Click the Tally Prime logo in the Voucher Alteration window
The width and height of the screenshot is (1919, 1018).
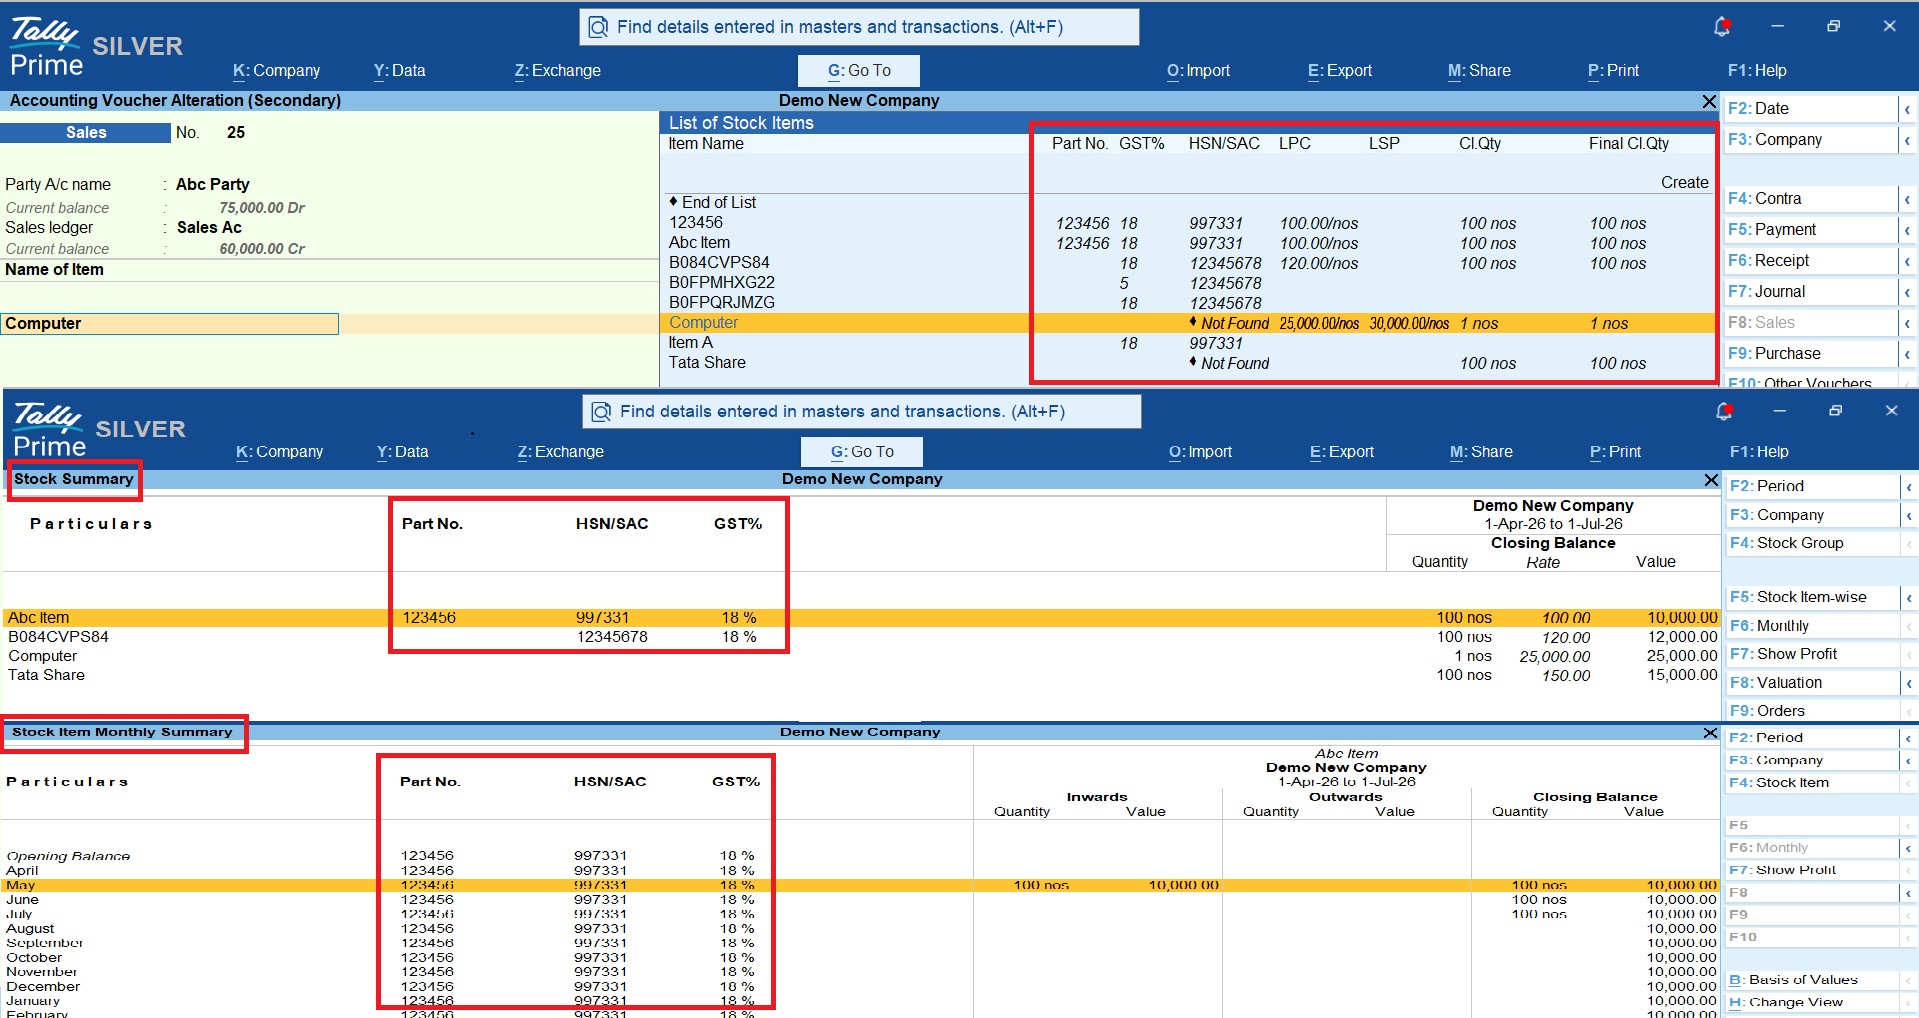coord(45,47)
